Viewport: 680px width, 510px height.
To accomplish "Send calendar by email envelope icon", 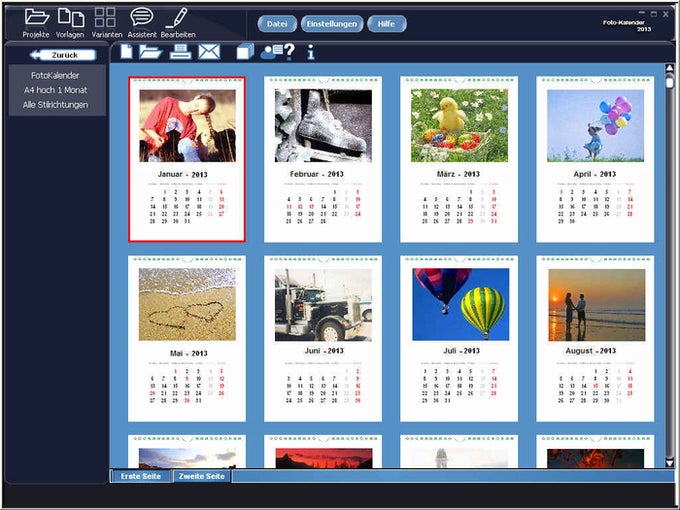I will click(x=209, y=52).
